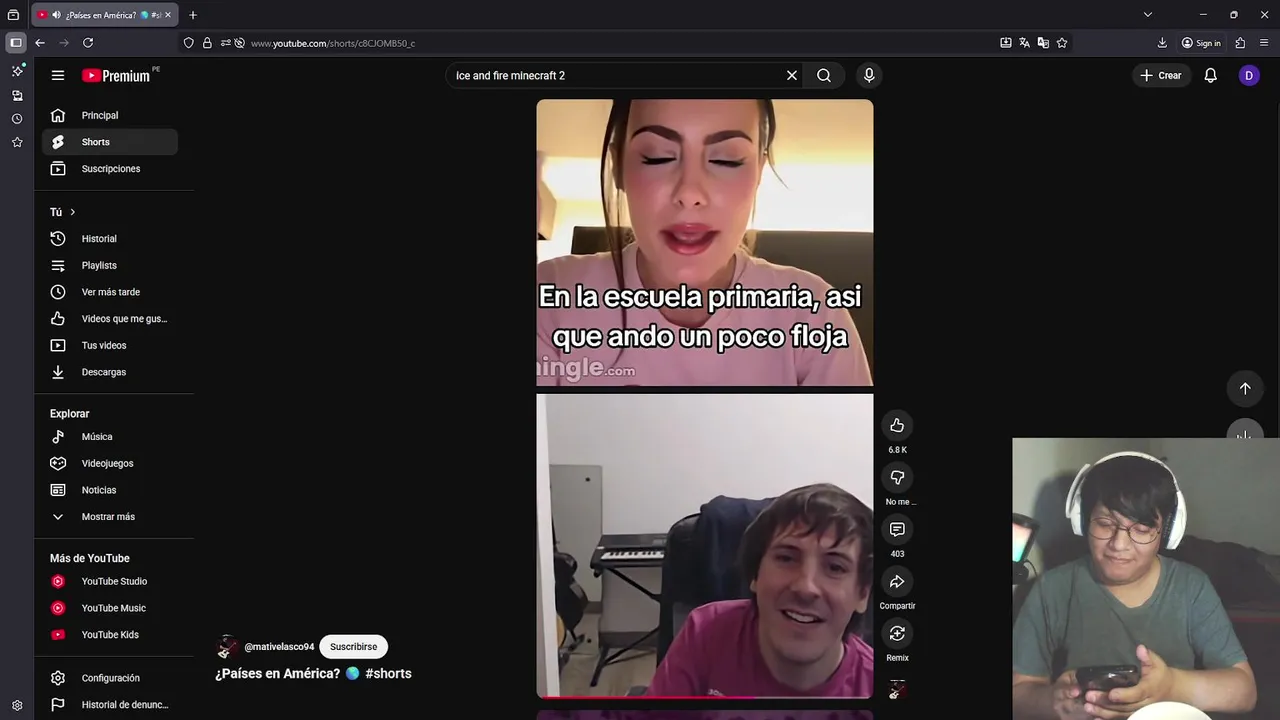Open the sound thumbnail under Remix
The width and height of the screenshot is (1280, 720).
[897, 689]
